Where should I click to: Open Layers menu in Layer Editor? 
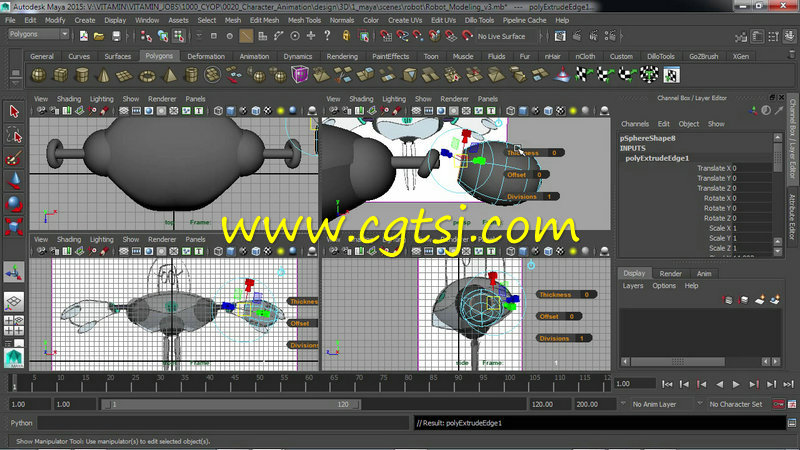click(x=633, y=286)
